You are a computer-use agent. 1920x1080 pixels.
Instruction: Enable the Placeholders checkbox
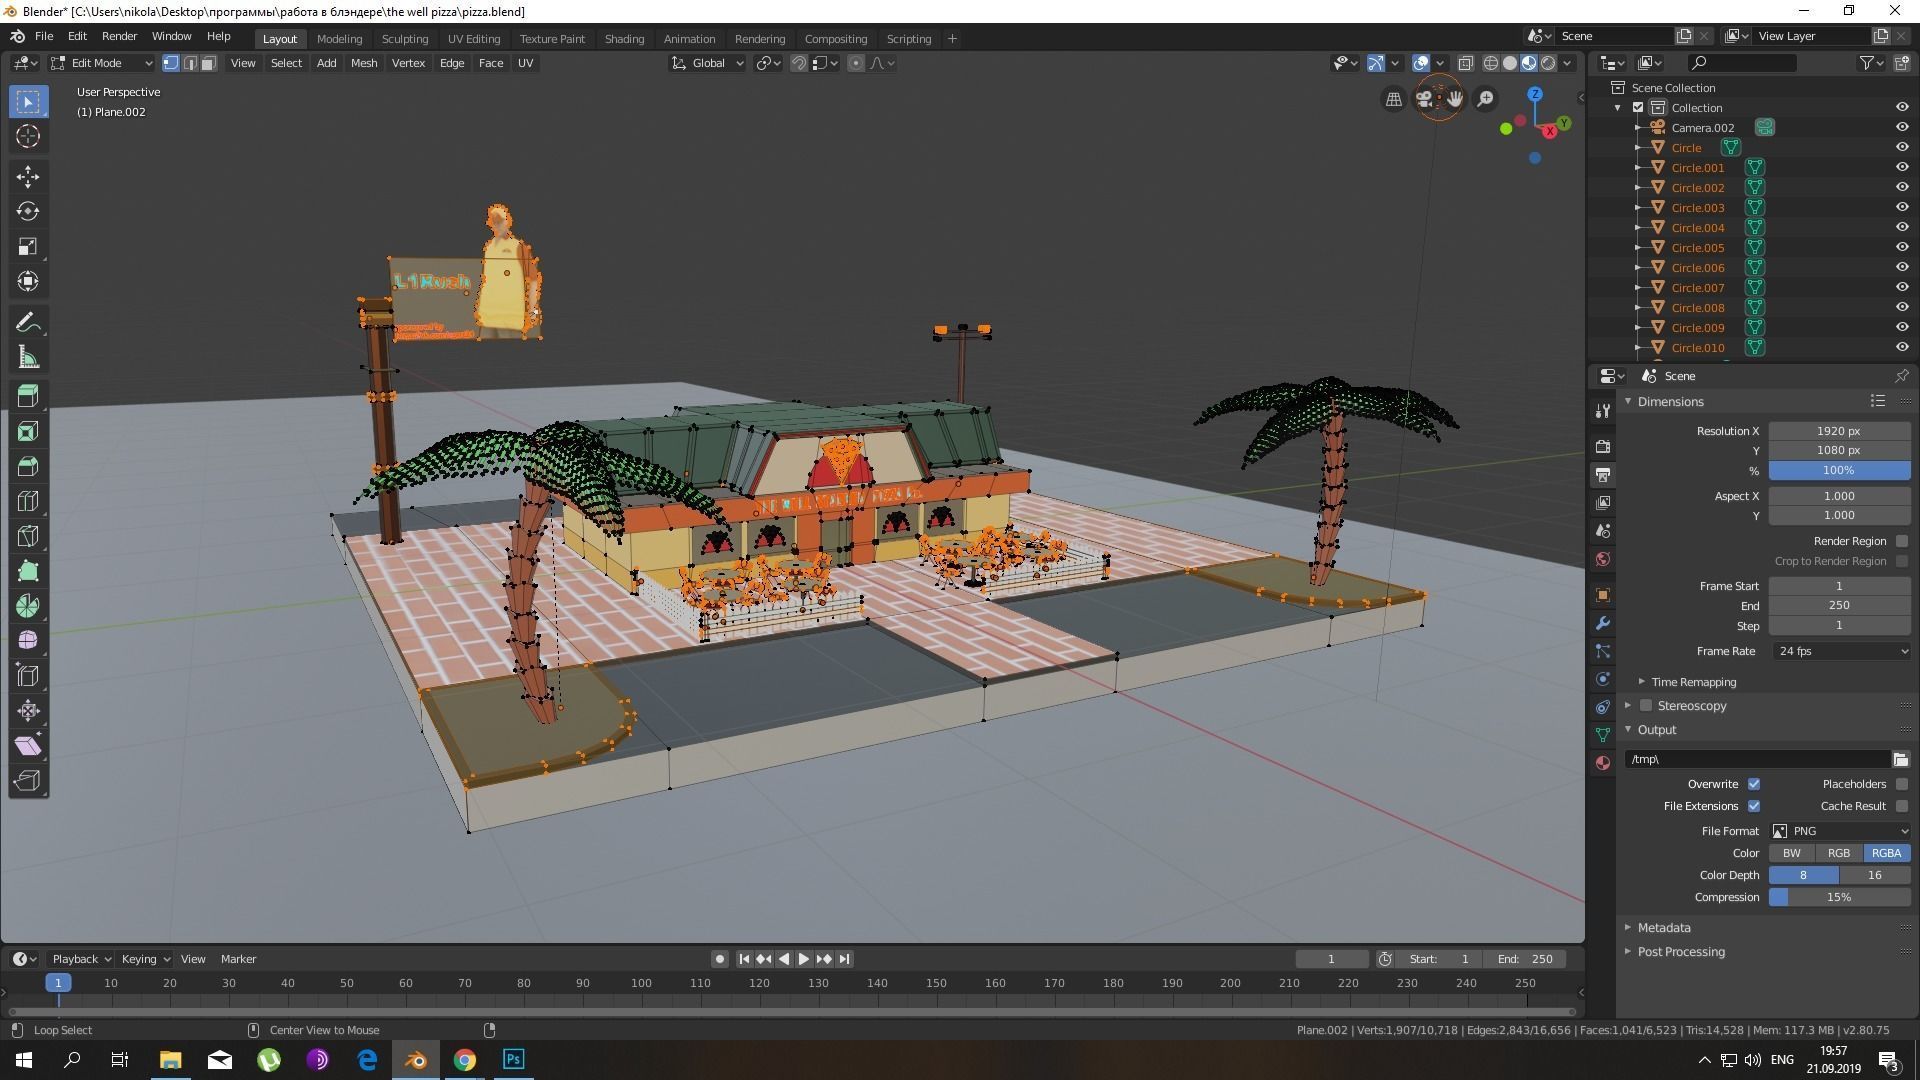pos(1901,784)
